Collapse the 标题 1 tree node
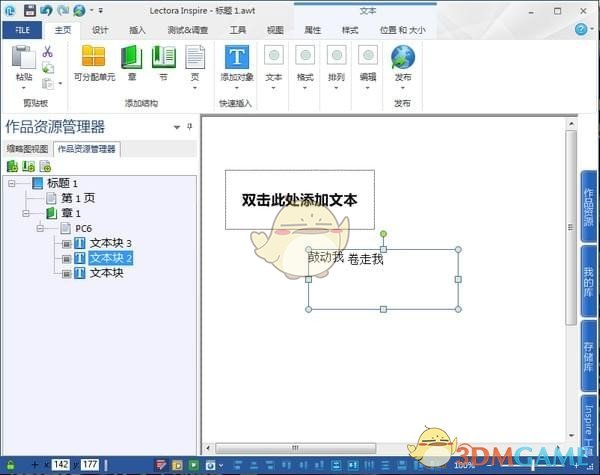600x475 pixels. [x=12, y=183]
